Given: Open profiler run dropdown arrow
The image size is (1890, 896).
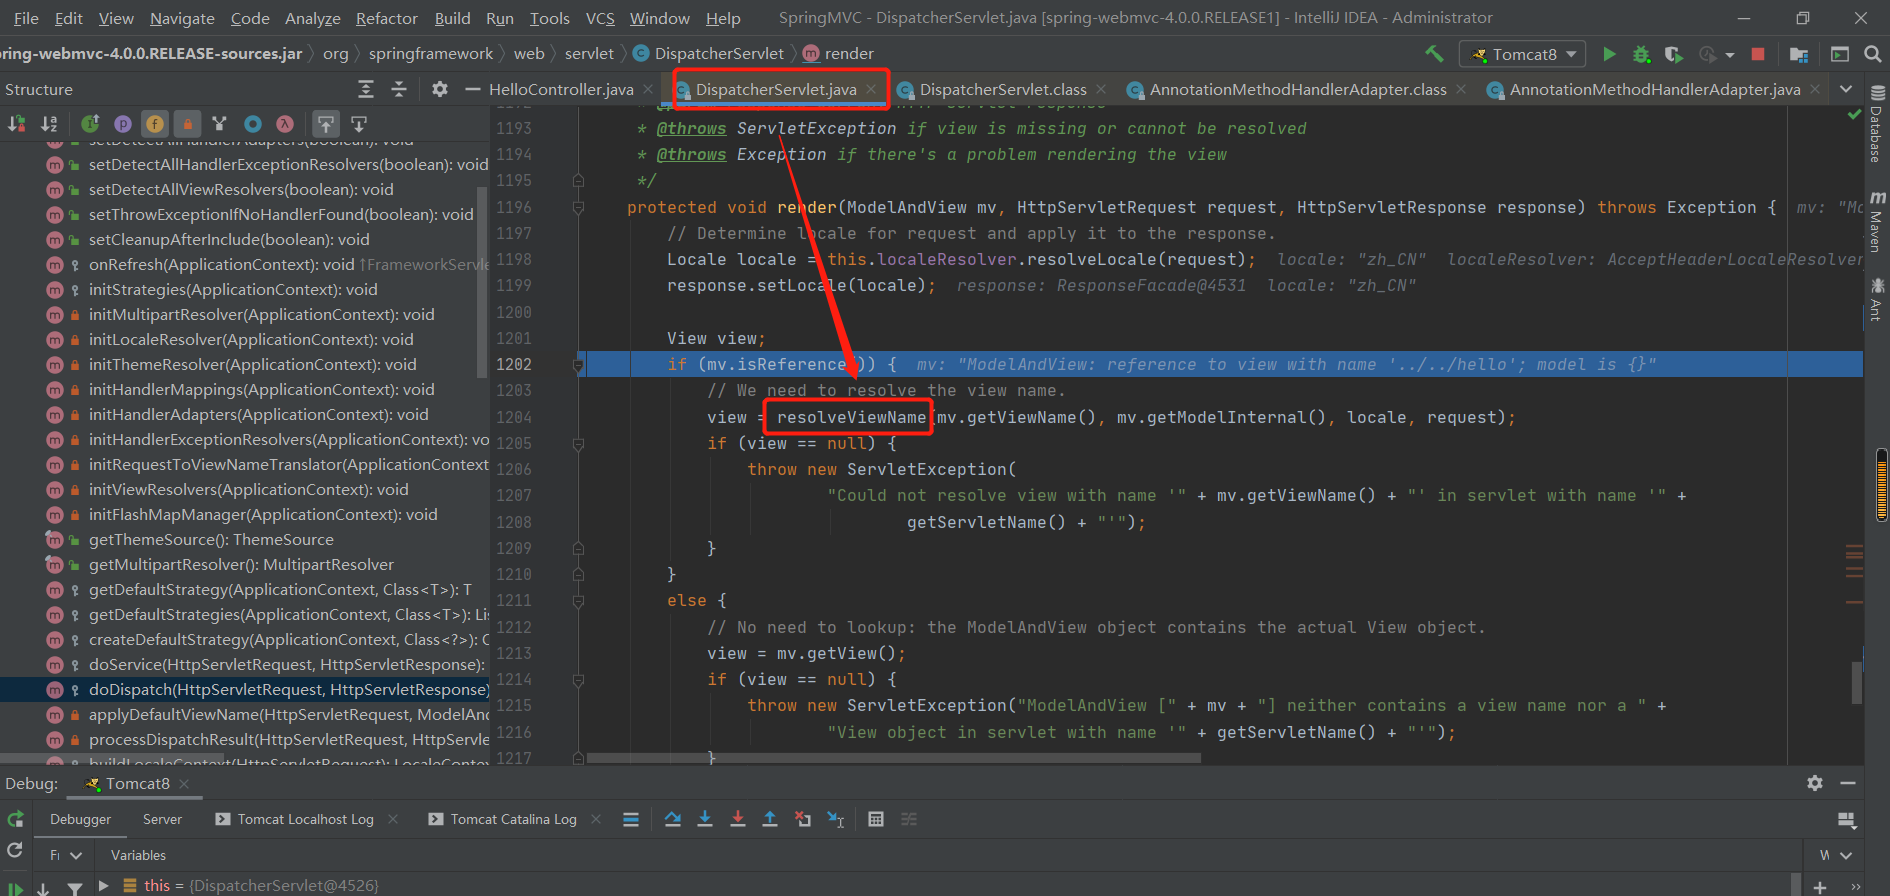Looking at the screenshot, I should [1730, 55].
